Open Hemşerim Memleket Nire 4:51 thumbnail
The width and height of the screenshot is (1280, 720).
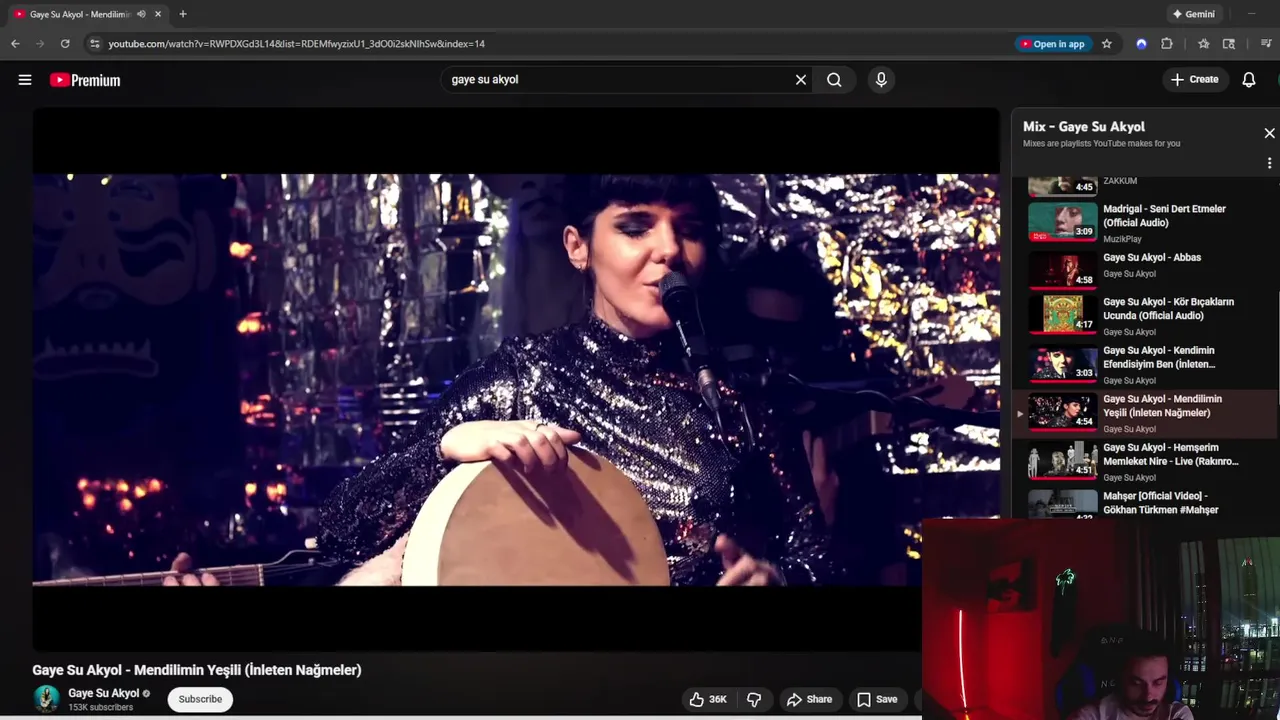1063,460
